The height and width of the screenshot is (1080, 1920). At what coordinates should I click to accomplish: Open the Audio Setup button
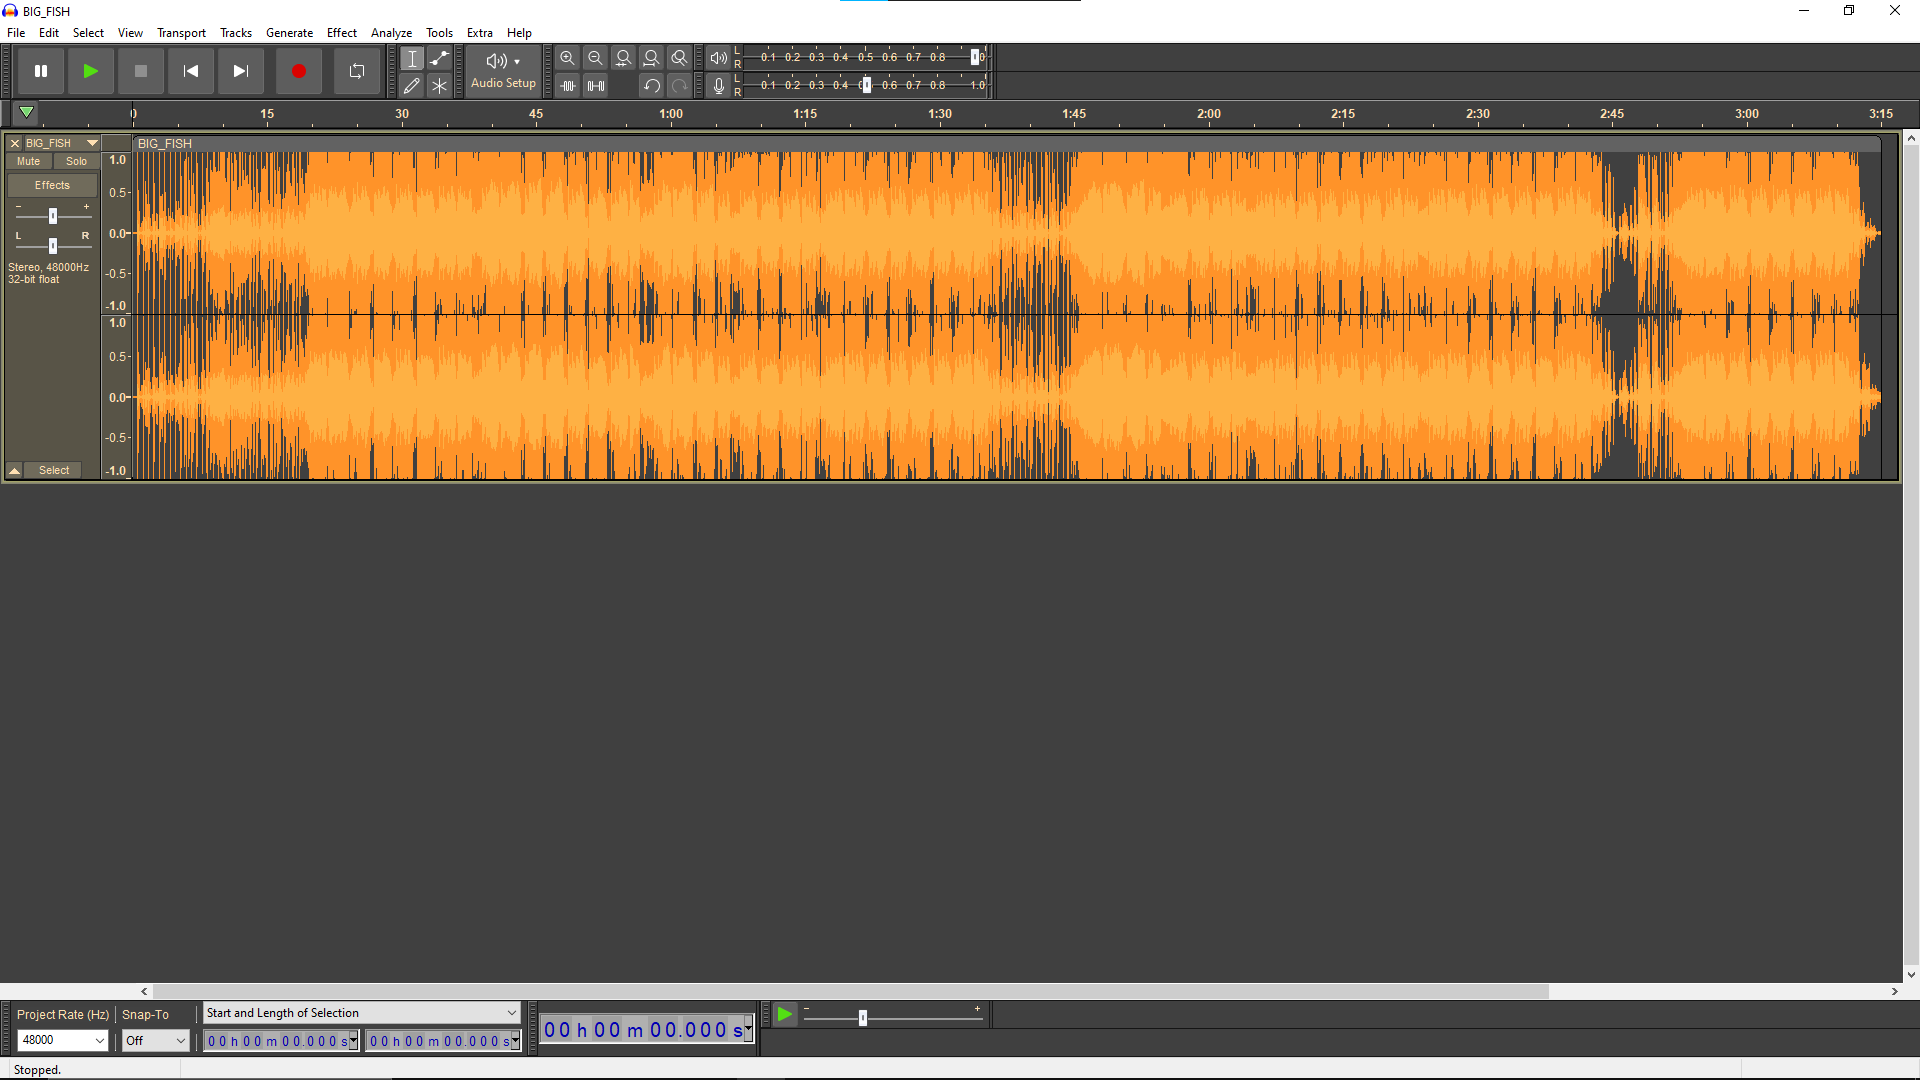coord(503,70)
